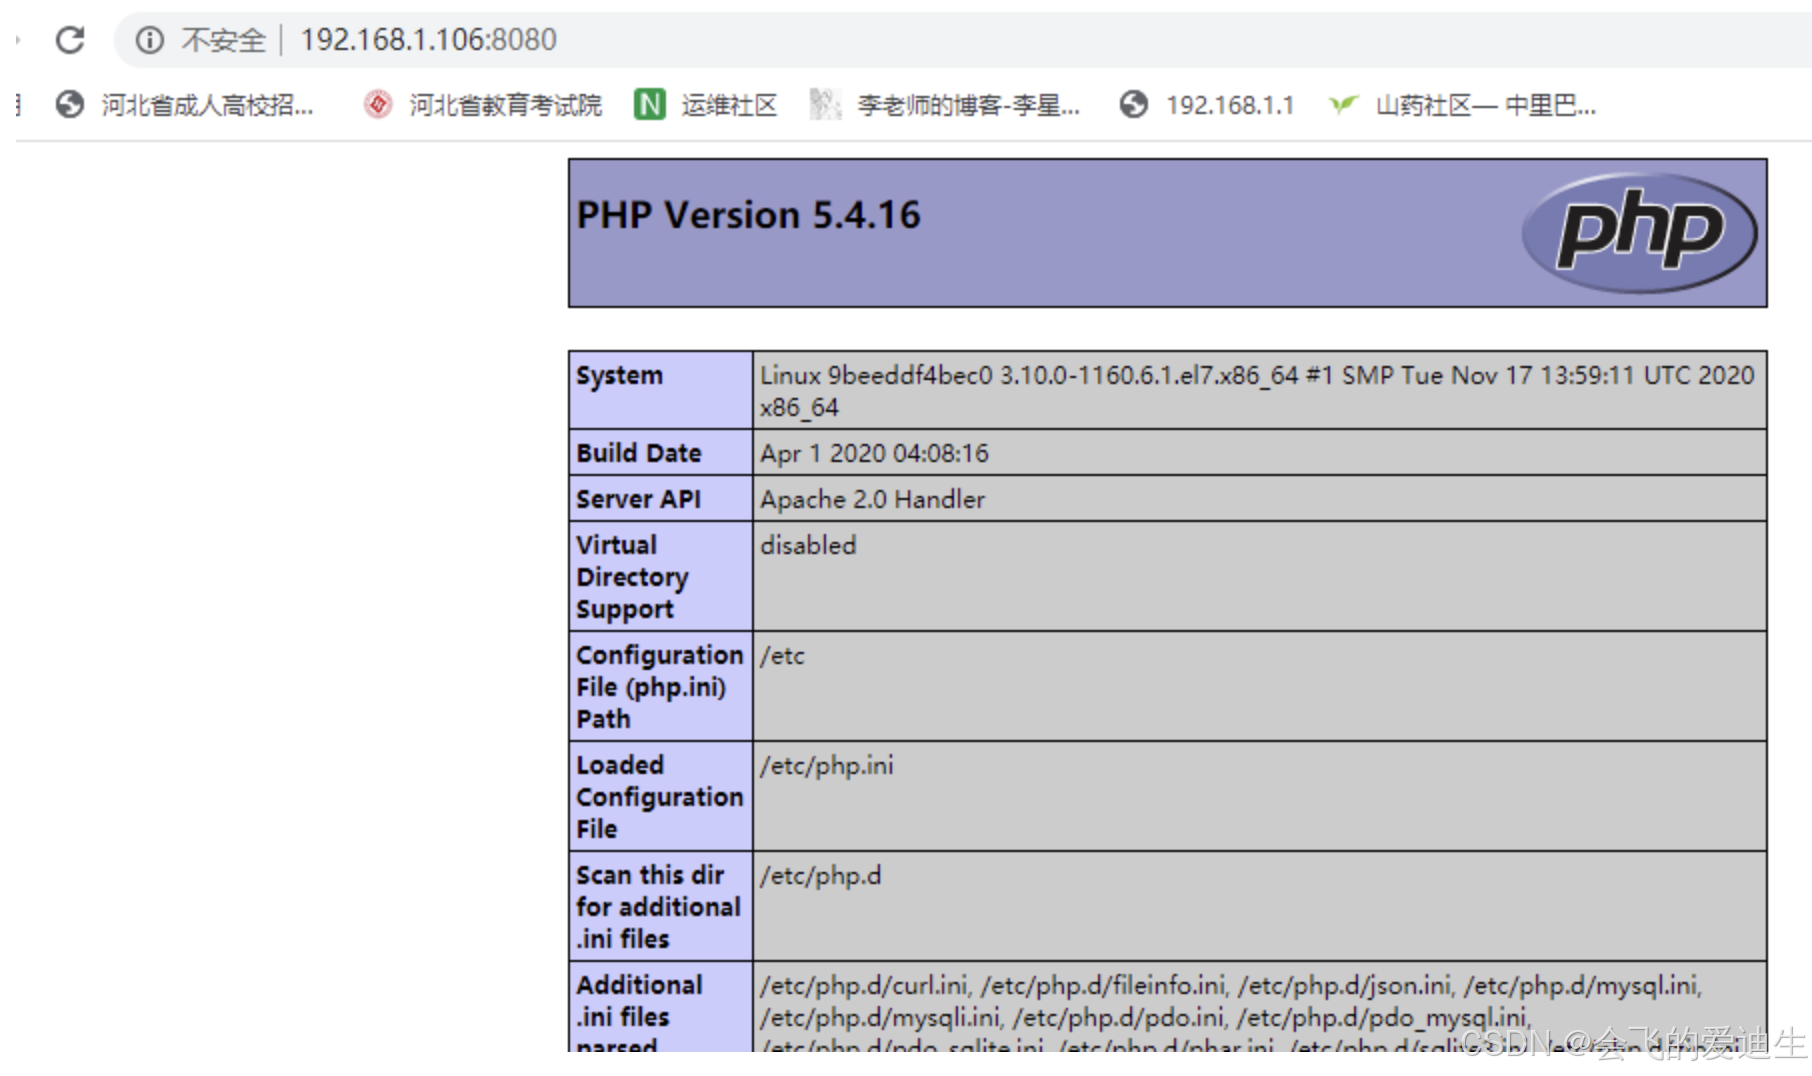1812x1076 pixels.
Task: Click the address bar showing 192.168.1.106:8080
Action: (428, 40)
